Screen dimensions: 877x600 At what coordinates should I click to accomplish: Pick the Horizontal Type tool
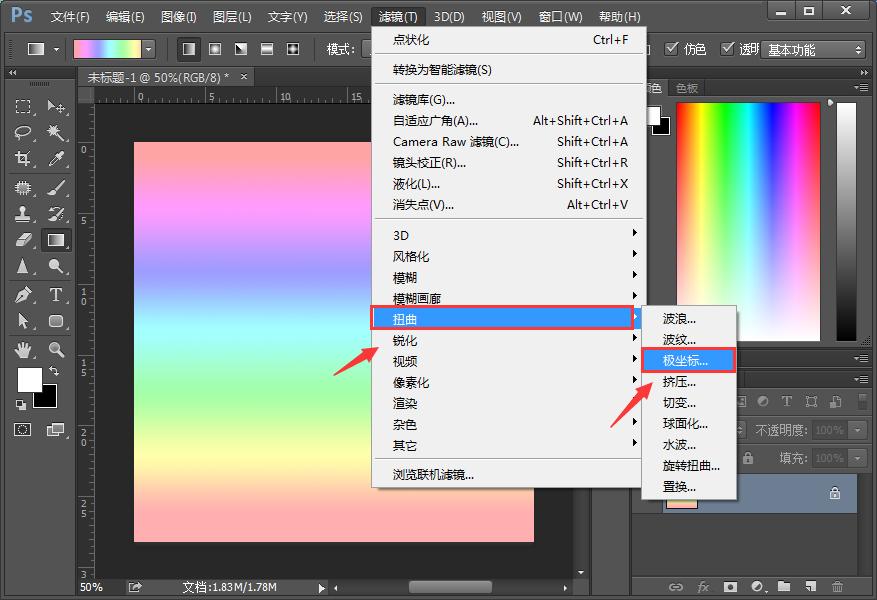click(x=56, y=295)
